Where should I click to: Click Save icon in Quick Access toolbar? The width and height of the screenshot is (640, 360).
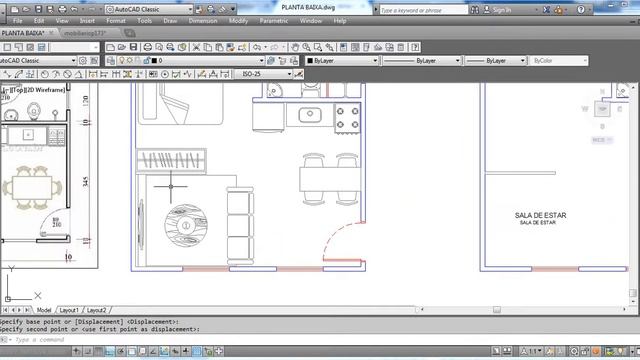38,9
